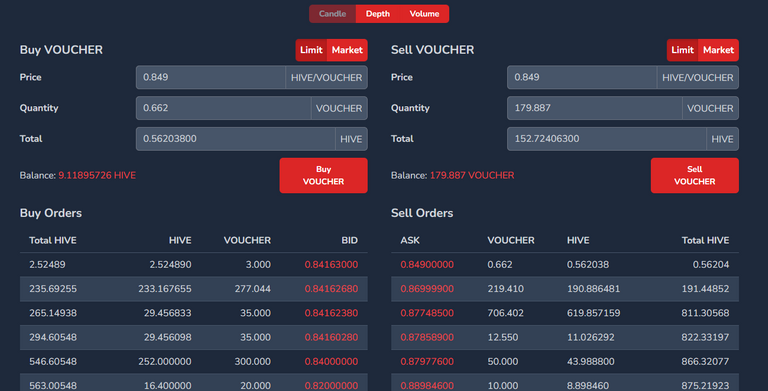The image size is (768, 391).
Task: Click the red Sell VOUCHER button
Action: 695,175
